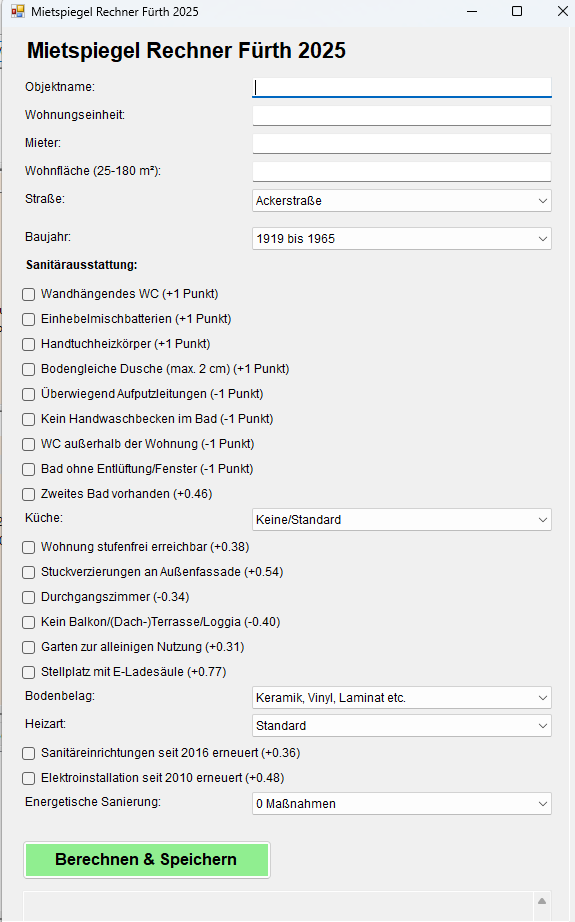This screenshot has width=575, height=922.
Task: Select the Mieter text field
Action: [402, 143]
